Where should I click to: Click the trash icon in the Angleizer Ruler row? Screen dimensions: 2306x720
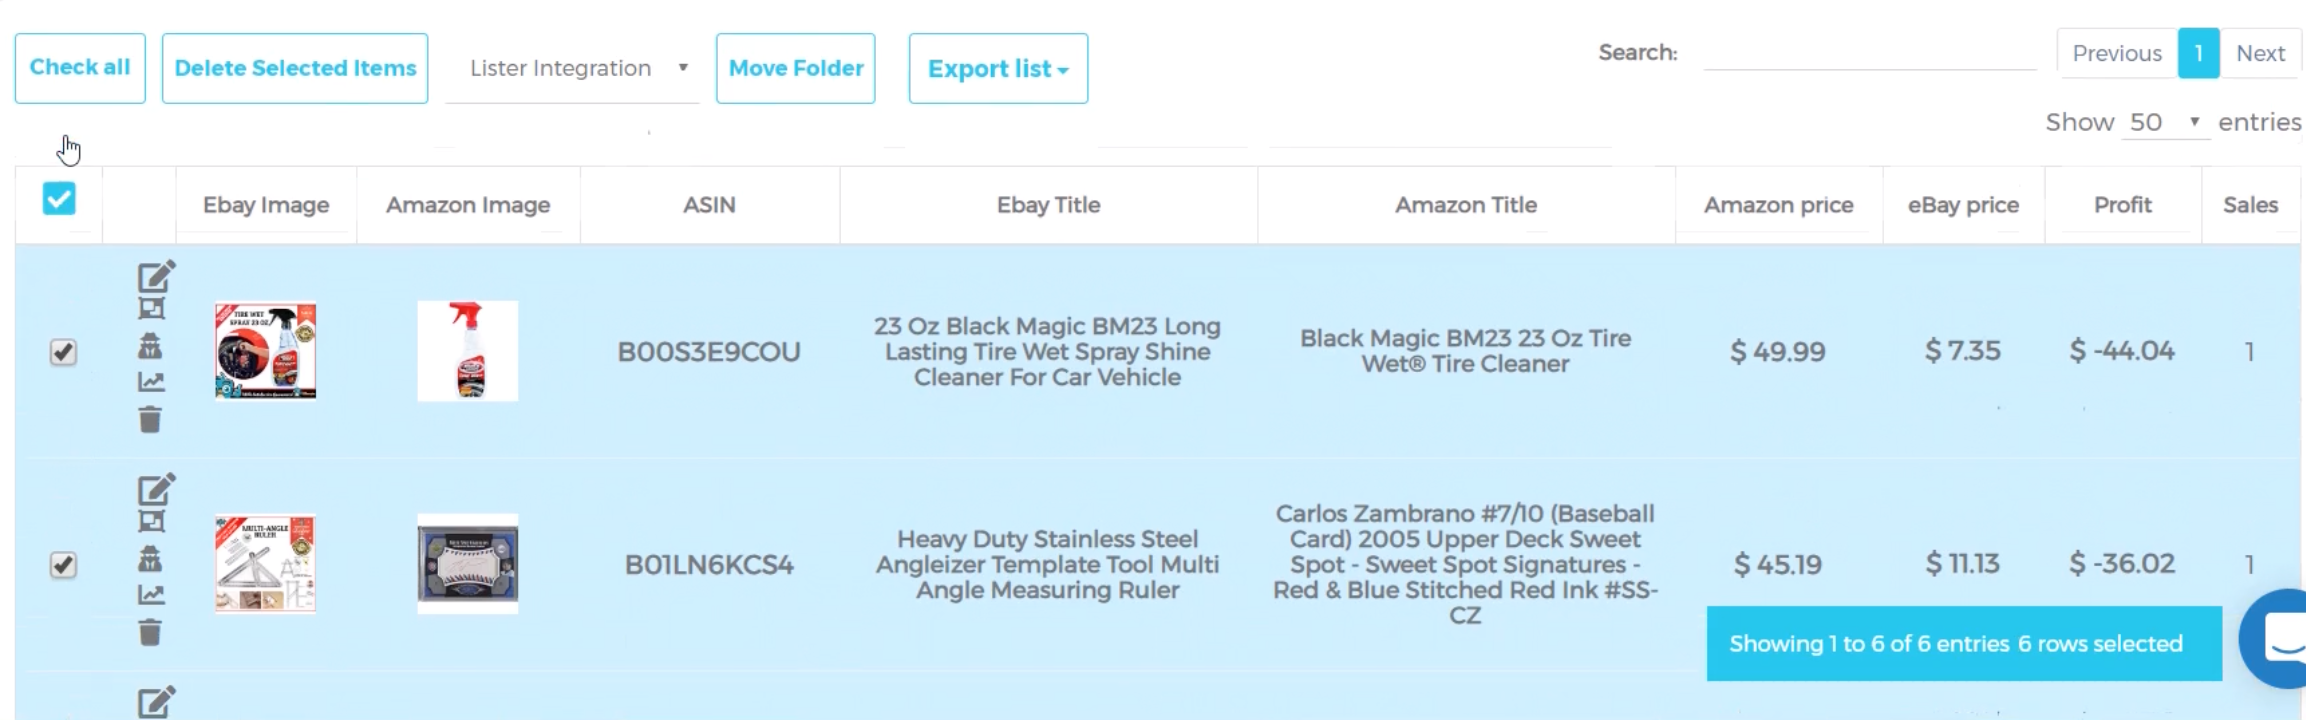pyautogui.click(x=150, y=632)
